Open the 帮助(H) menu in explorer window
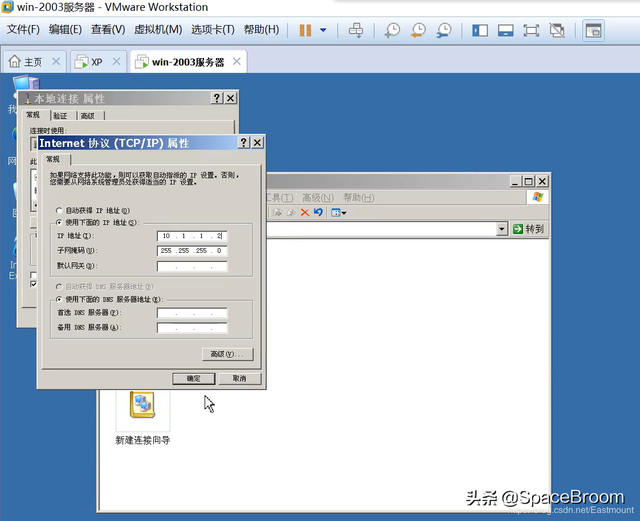Viewport: 640px width, 521px height. click(x=359, y=198)
